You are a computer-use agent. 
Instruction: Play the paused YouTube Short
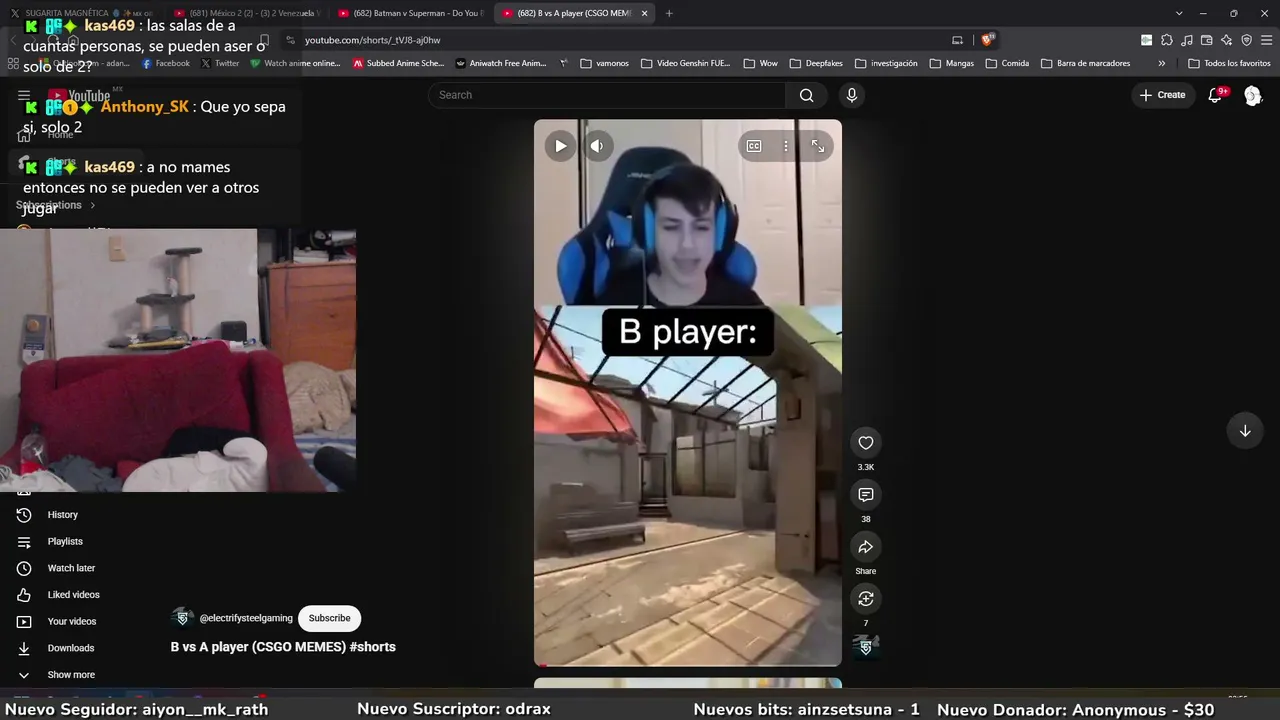560,146
